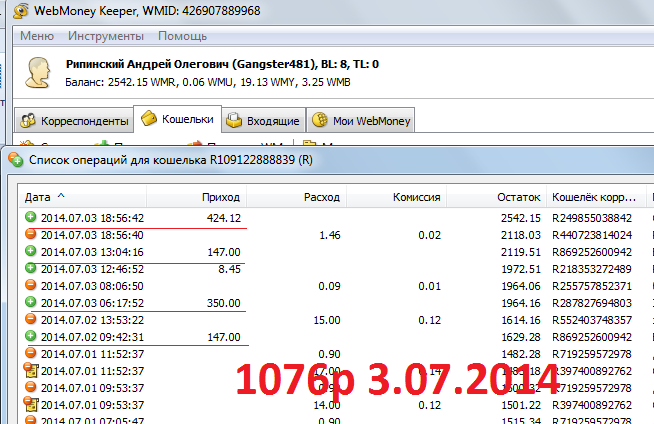Screen dimensions: 654x424
Task: Click green income icon for 12:46:52 operation
Action: [x=30, y=268]
